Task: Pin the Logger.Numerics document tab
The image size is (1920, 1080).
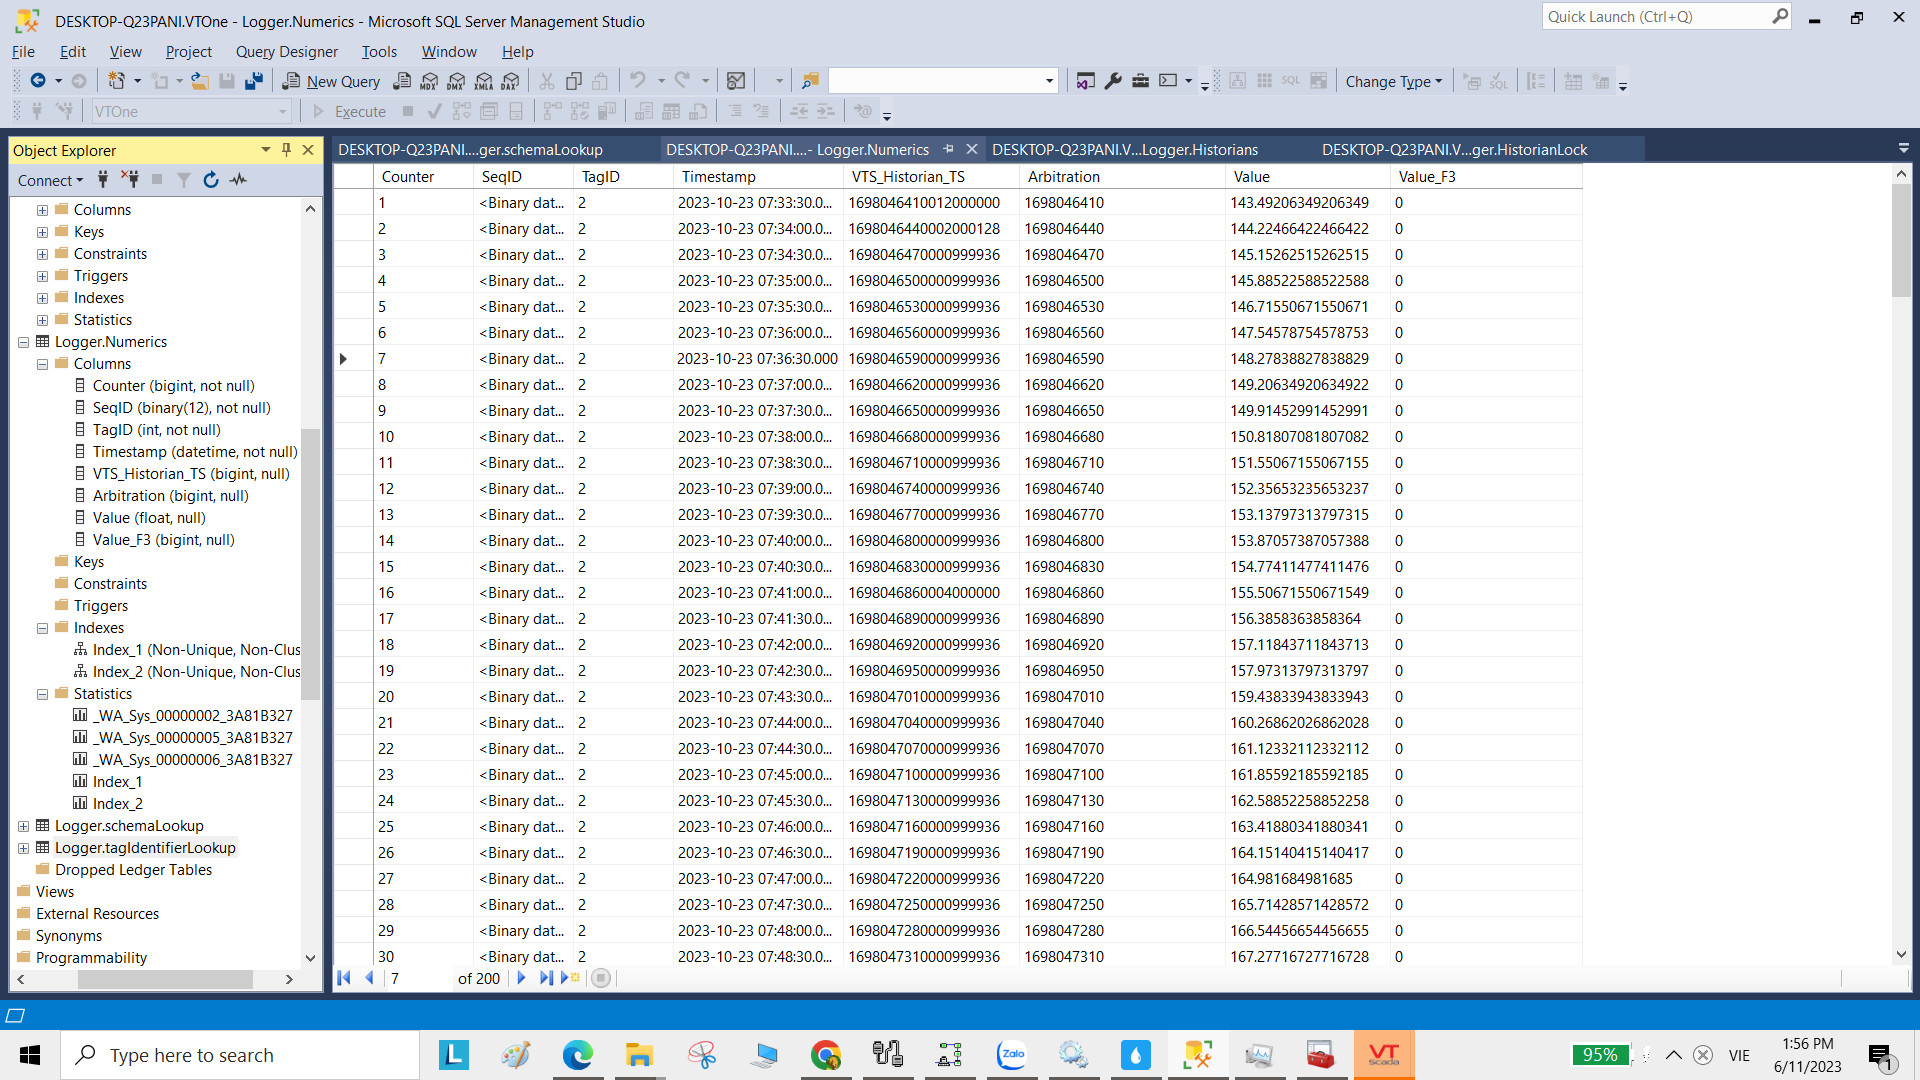Action: click(x=949, y=149)
